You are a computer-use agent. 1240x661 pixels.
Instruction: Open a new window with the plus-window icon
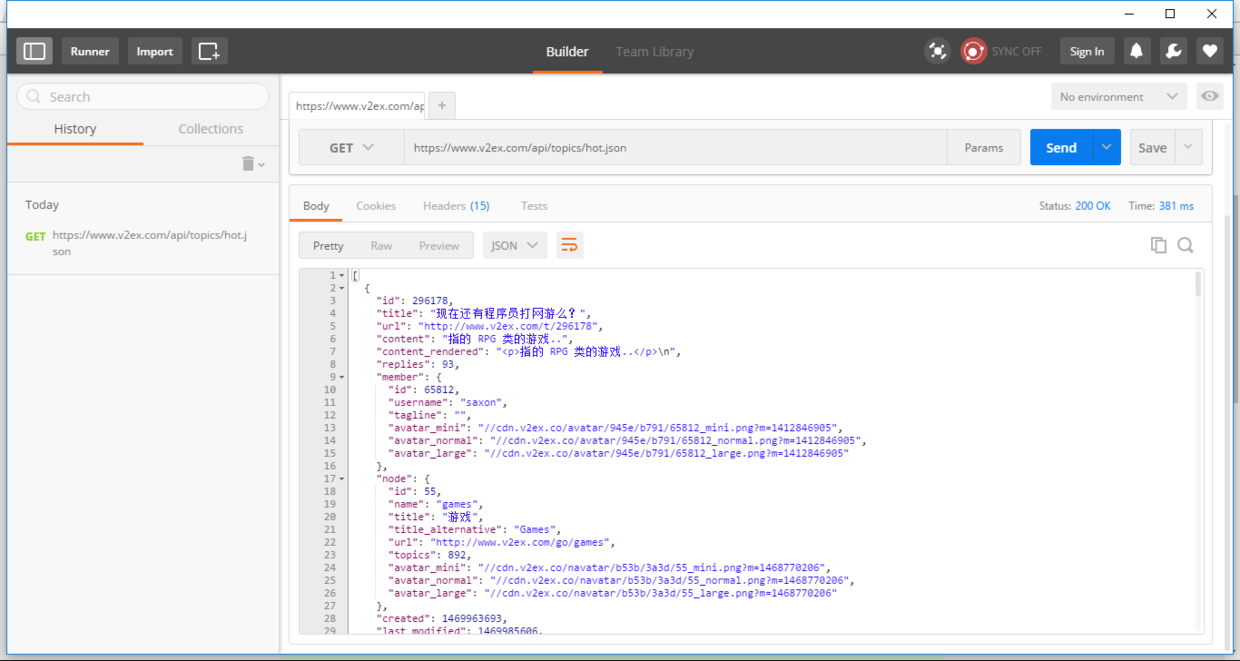pos(209,51)
